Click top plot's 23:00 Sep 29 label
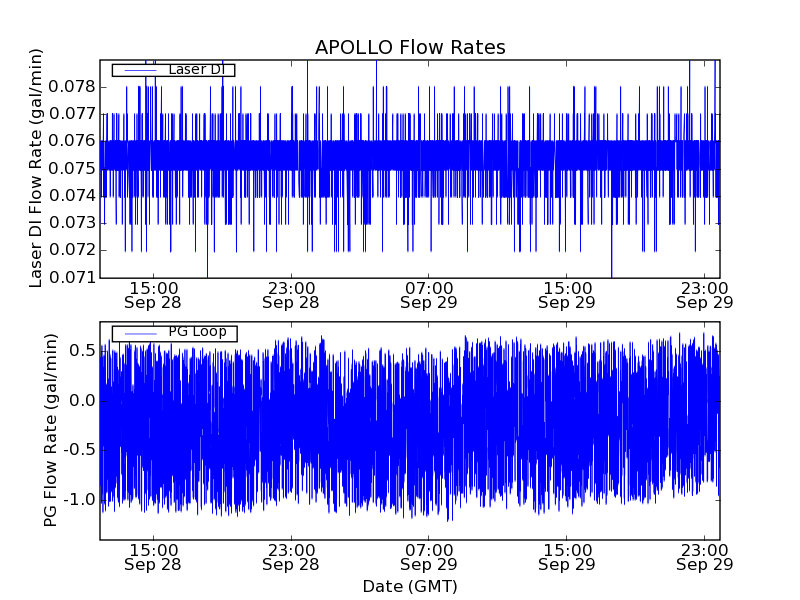This screenshot has height=600, width=800. coord(705,295)
